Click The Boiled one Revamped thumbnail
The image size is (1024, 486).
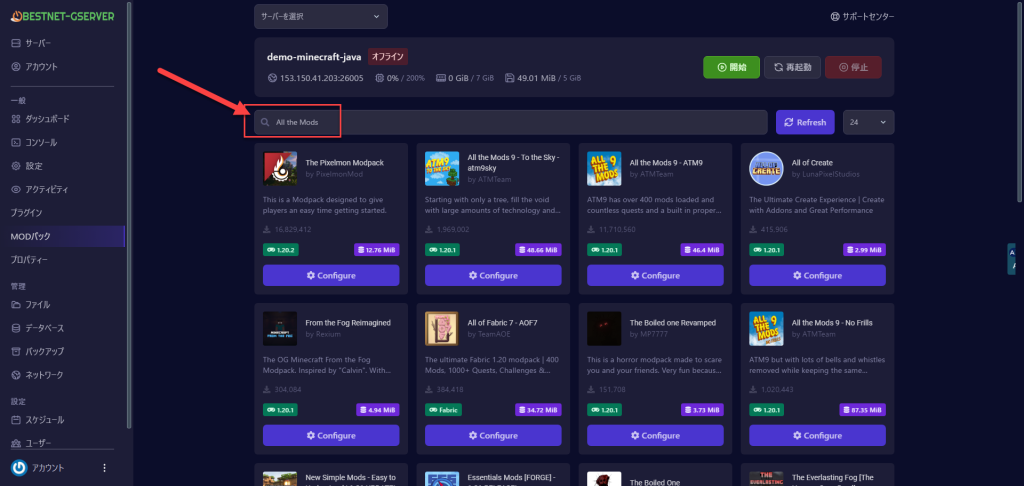pyautogui.click(x=604, y=329)
